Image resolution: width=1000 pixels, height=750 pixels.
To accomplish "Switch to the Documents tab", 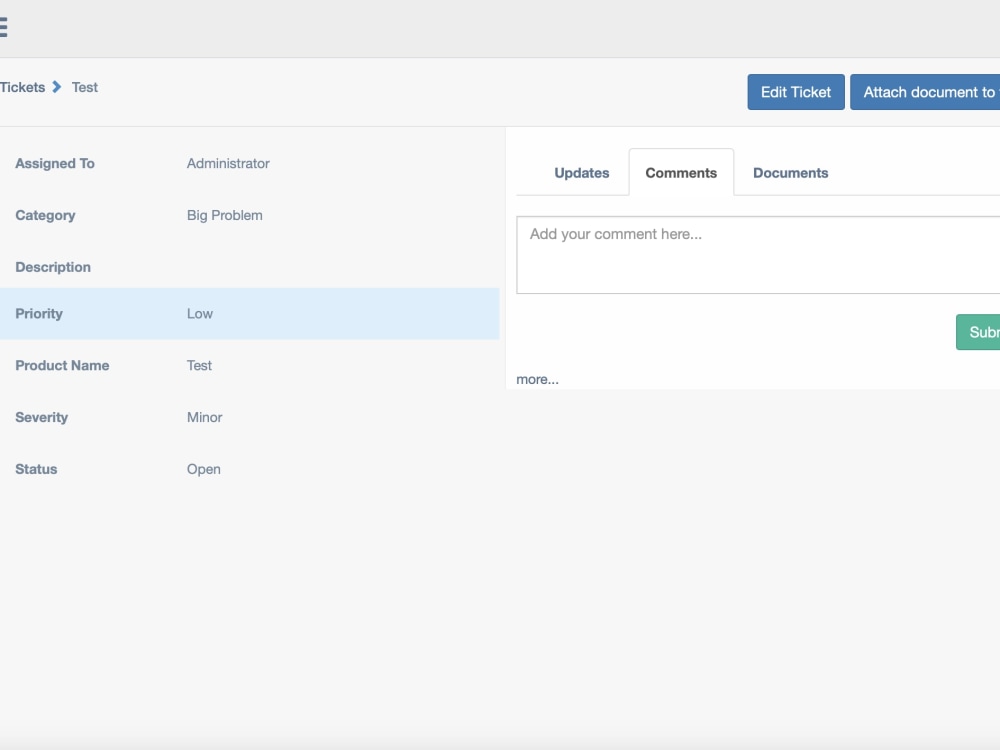I will [x=790, y=172].
